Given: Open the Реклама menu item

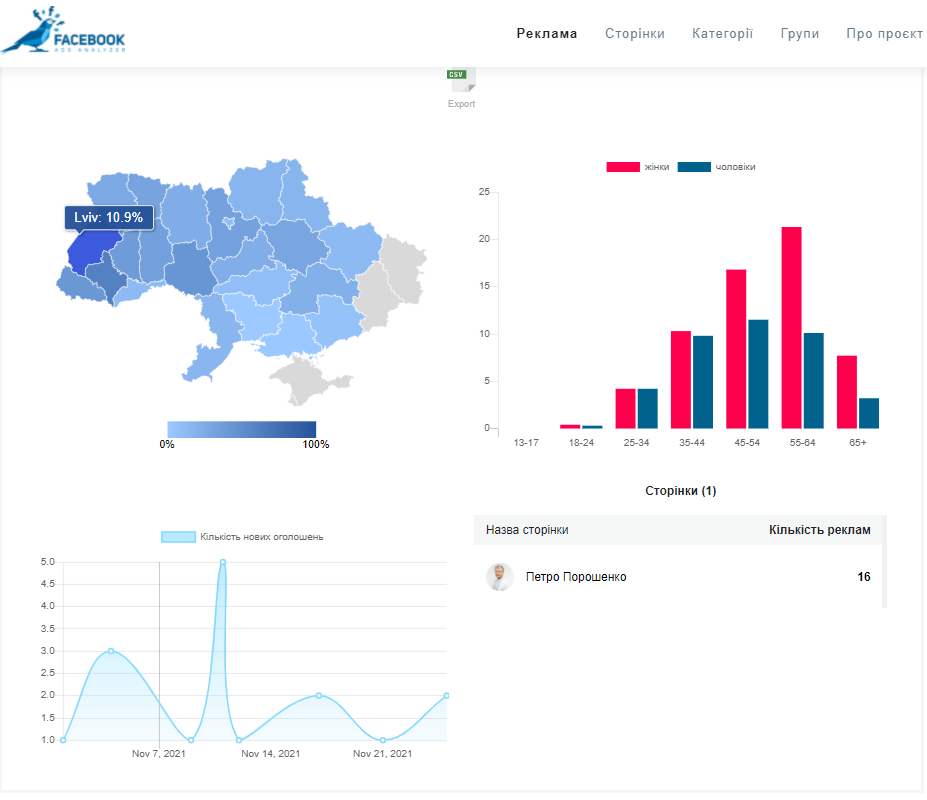Looking at the screenshot, I should [x=547, y=33].
